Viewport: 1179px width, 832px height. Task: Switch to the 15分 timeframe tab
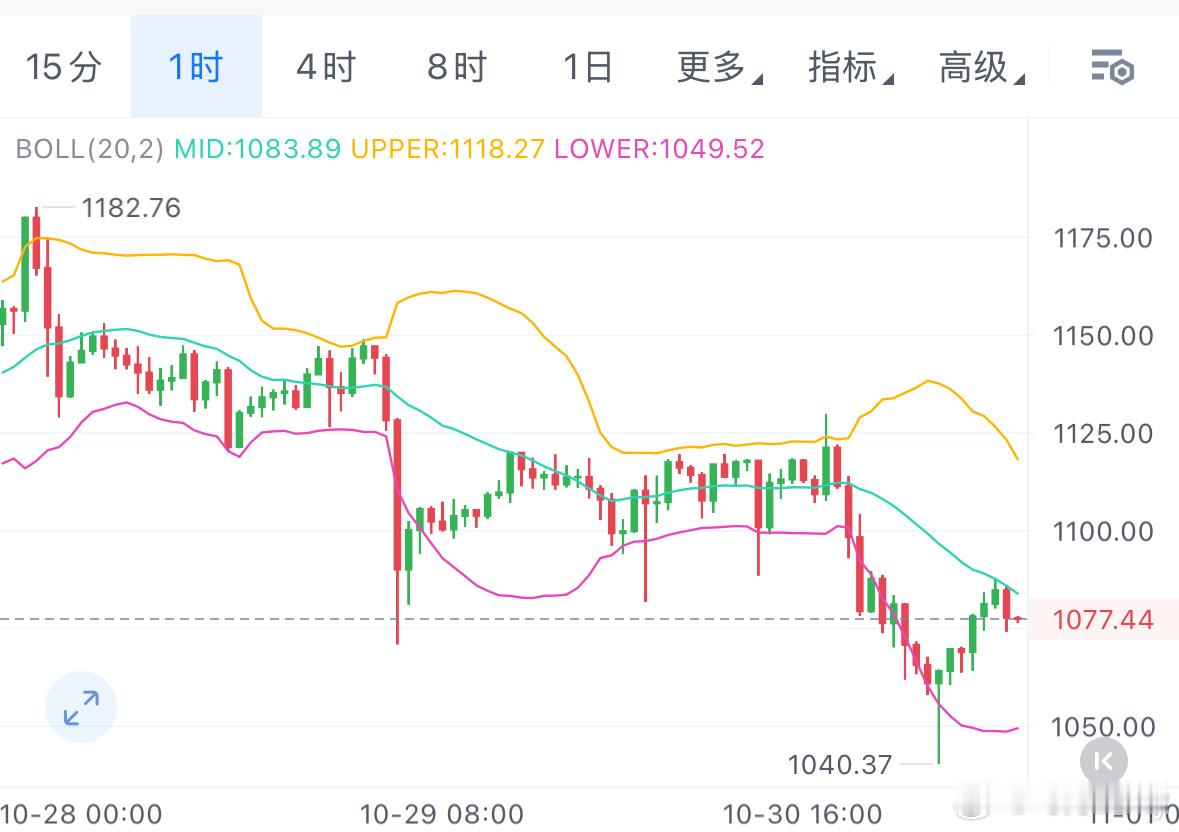[x=64, y=66]
